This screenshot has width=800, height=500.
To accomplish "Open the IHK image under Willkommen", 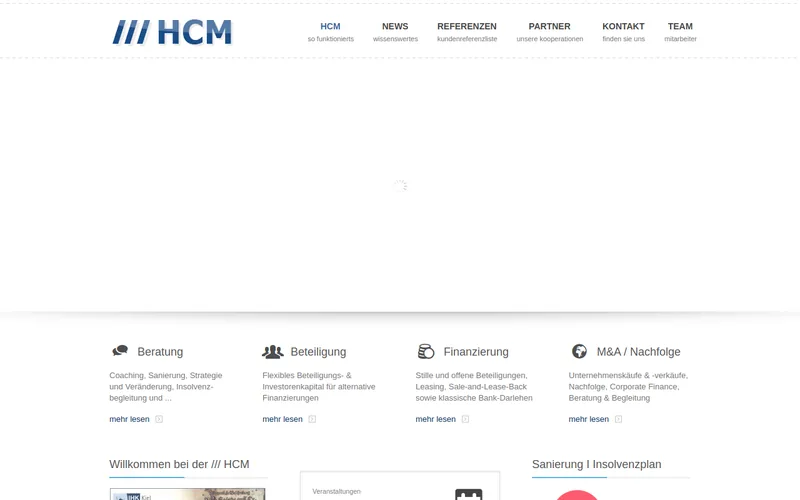I will [187, 494].
